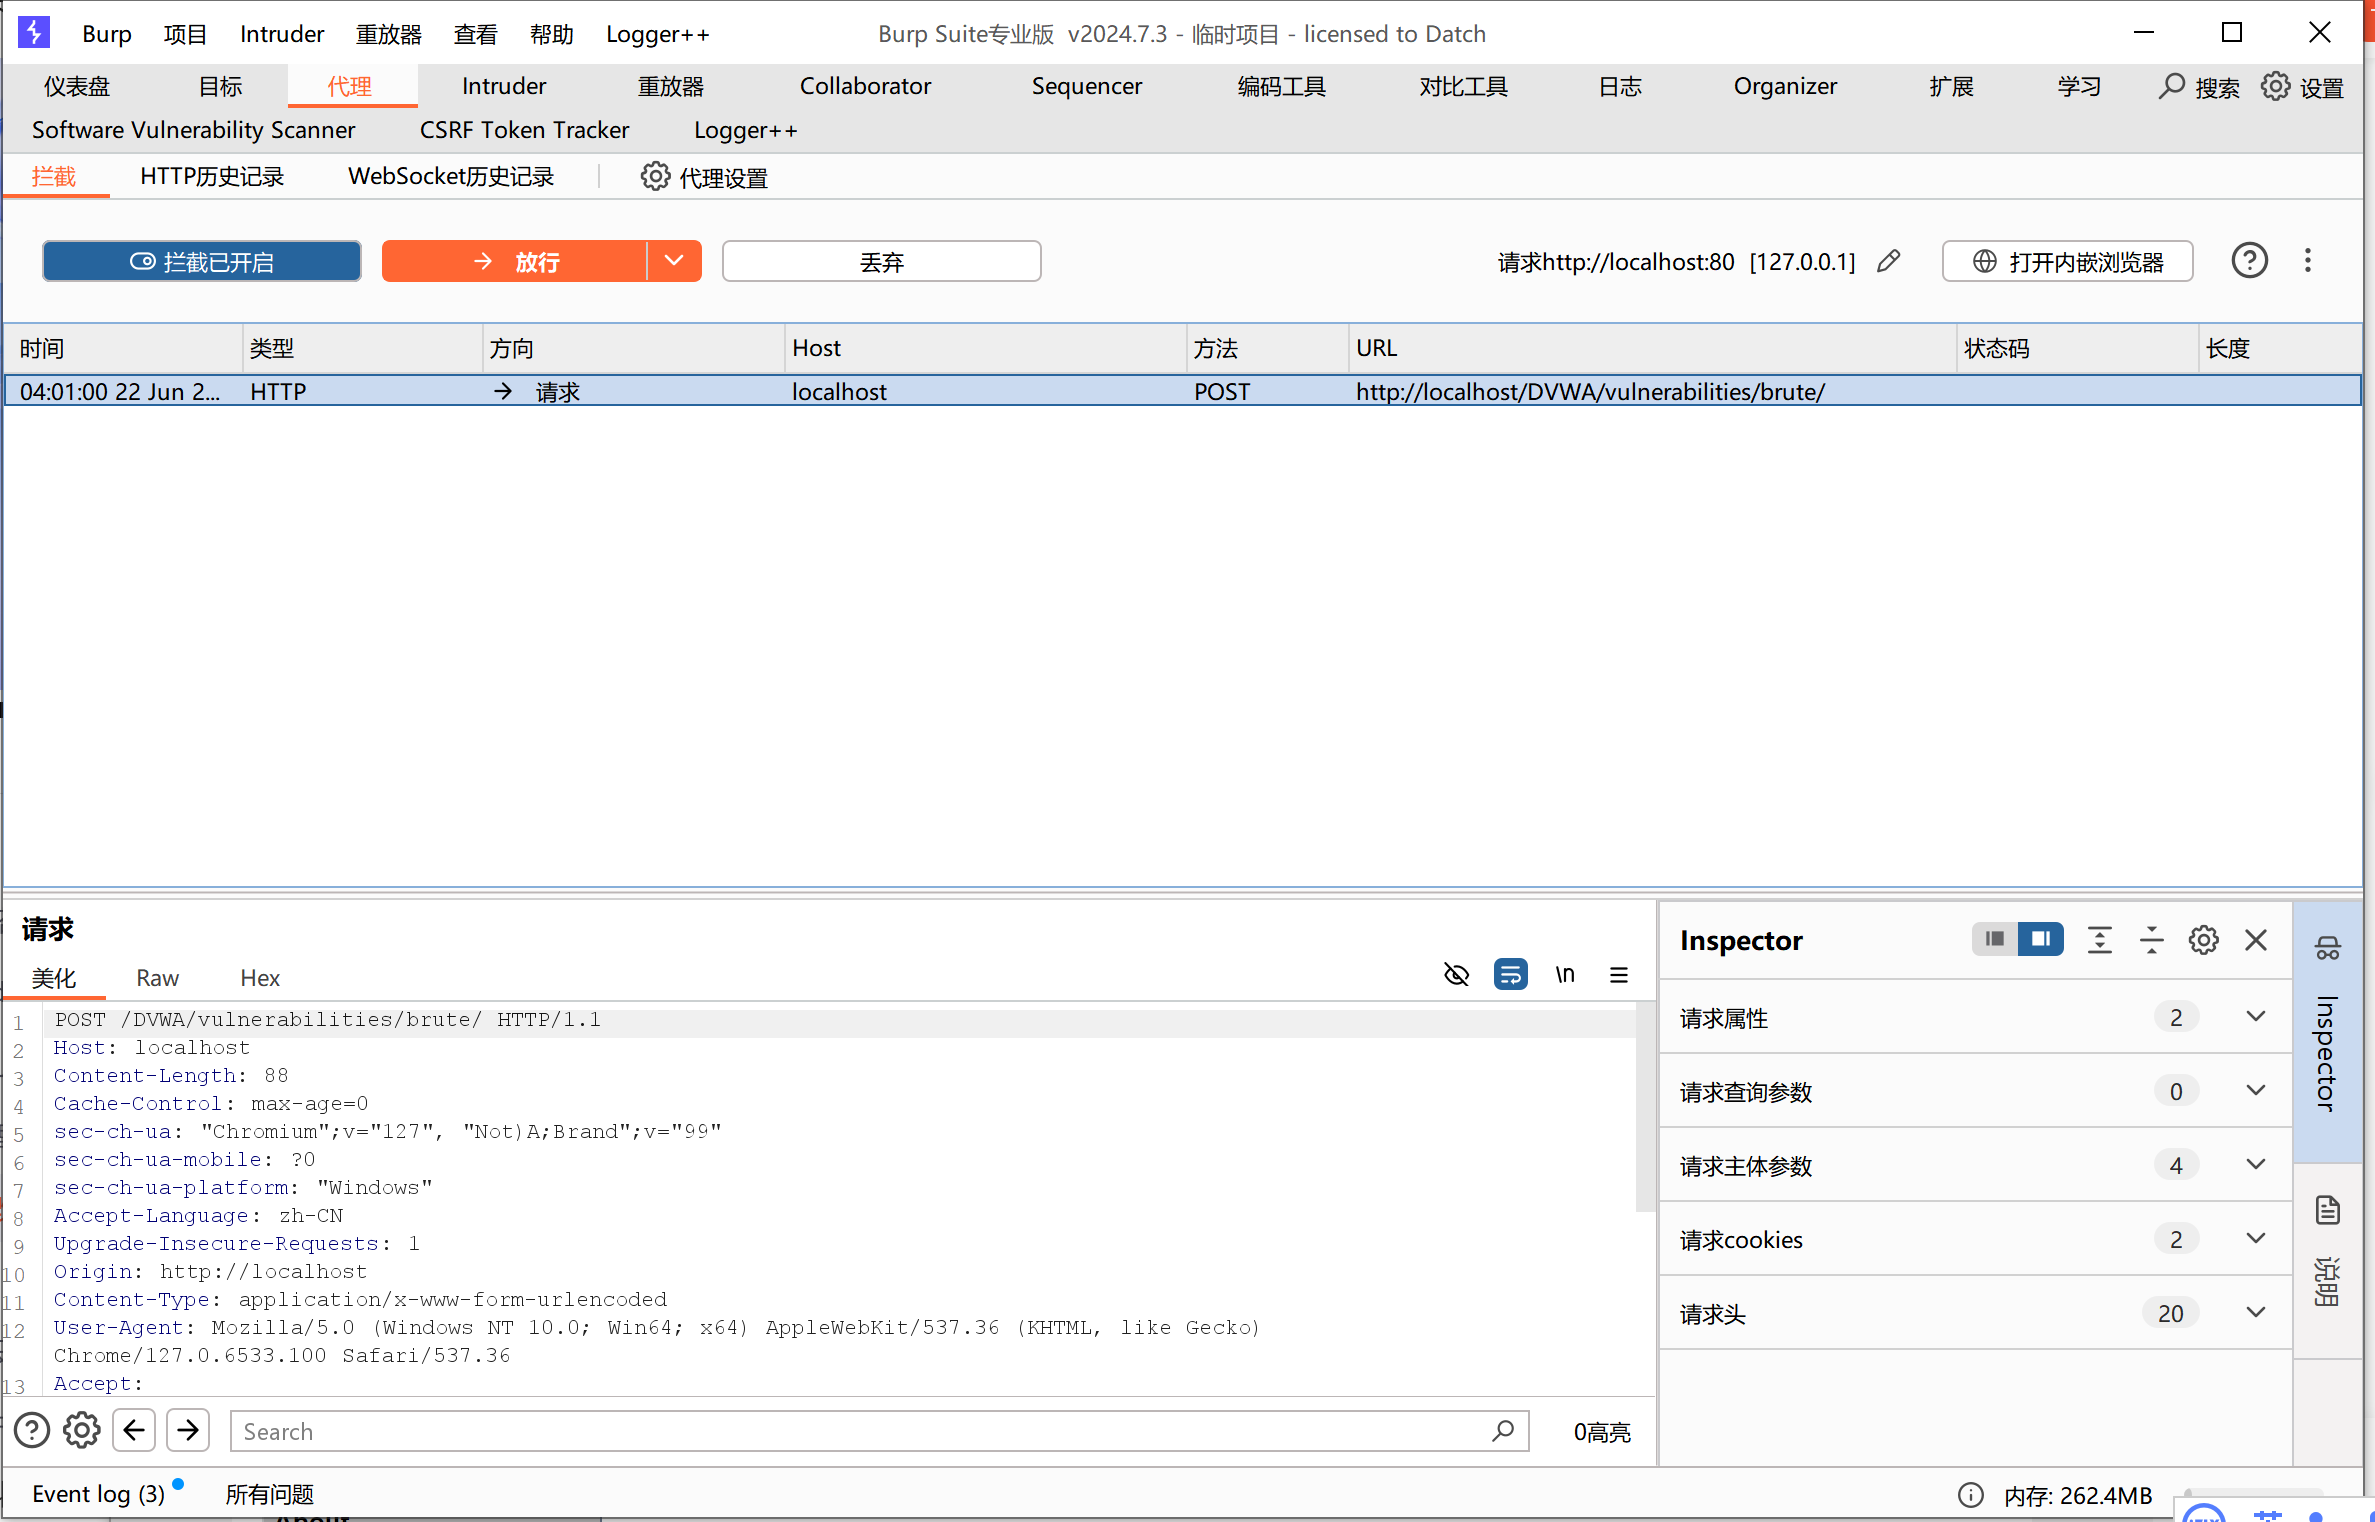Toggle hide non-printable characters eye icon

click(x=1456, y=974)
